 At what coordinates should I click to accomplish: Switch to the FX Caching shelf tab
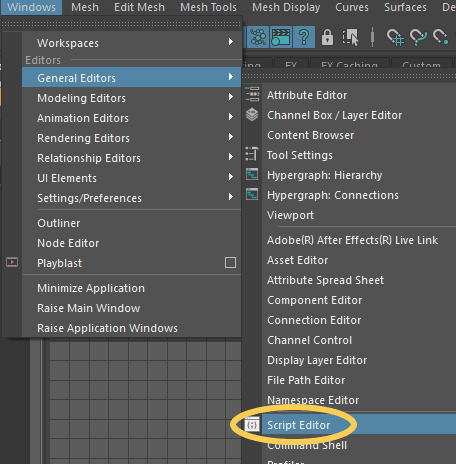(x=349, y=63)
